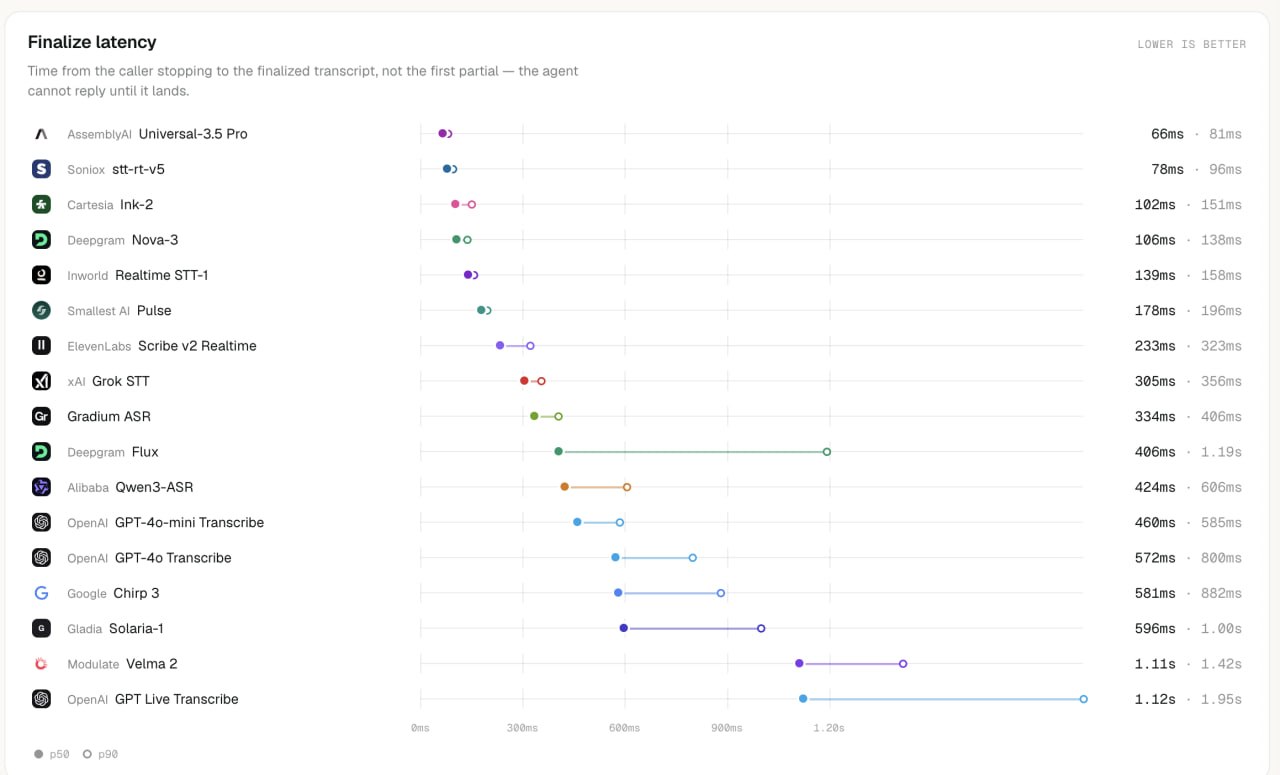Click the "Nova-3" model name
This screenshot has height=775, width=1280.
pos(155,240)
